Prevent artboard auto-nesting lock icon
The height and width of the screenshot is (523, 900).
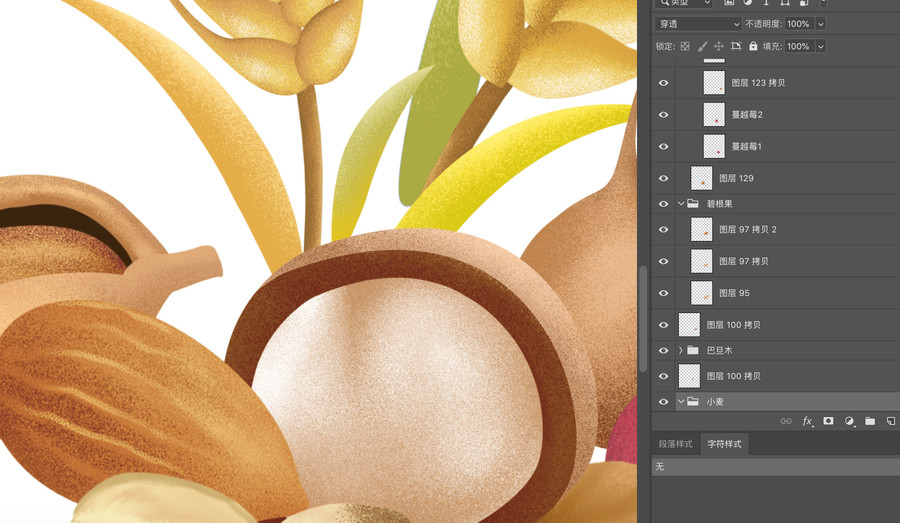tap(736, 47)
